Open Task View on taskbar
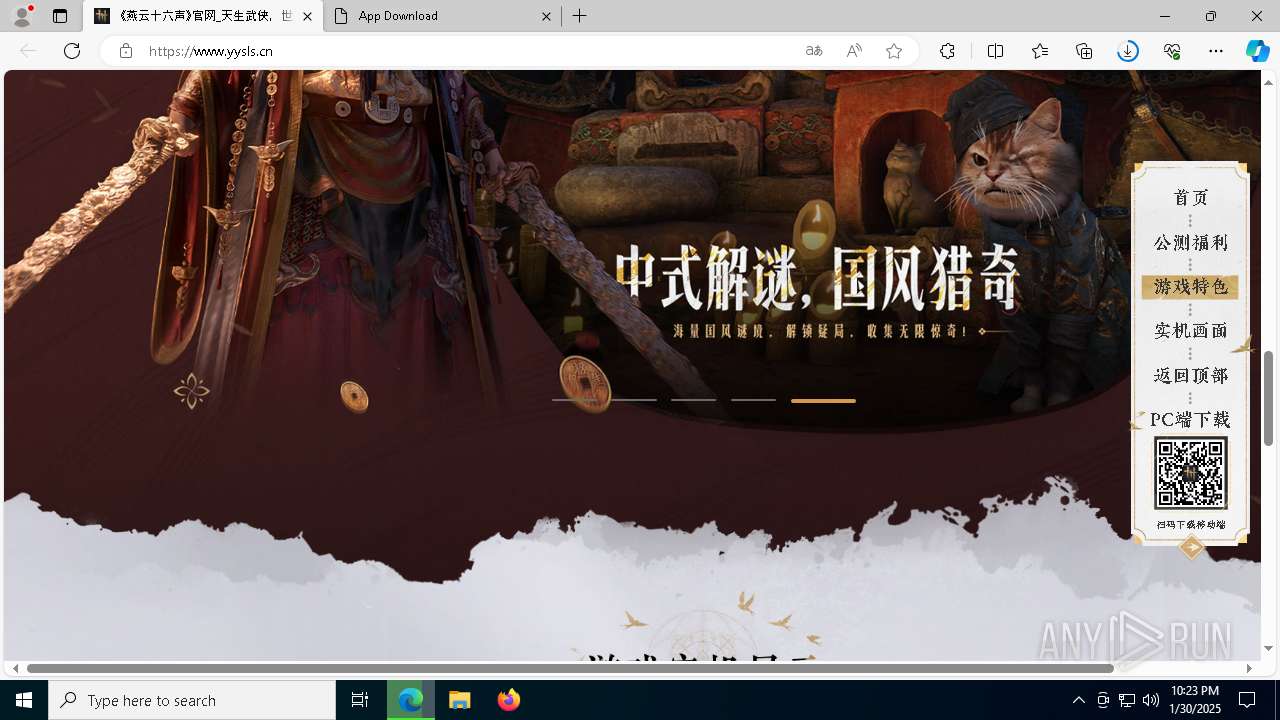The width and height of the screenshot is (1280, 720). tap(360, 700)
